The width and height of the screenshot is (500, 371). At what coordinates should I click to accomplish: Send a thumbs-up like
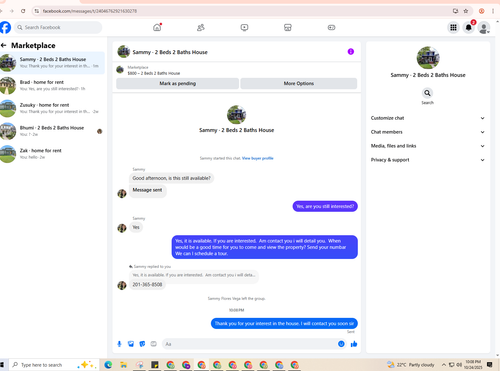(354, 344)
